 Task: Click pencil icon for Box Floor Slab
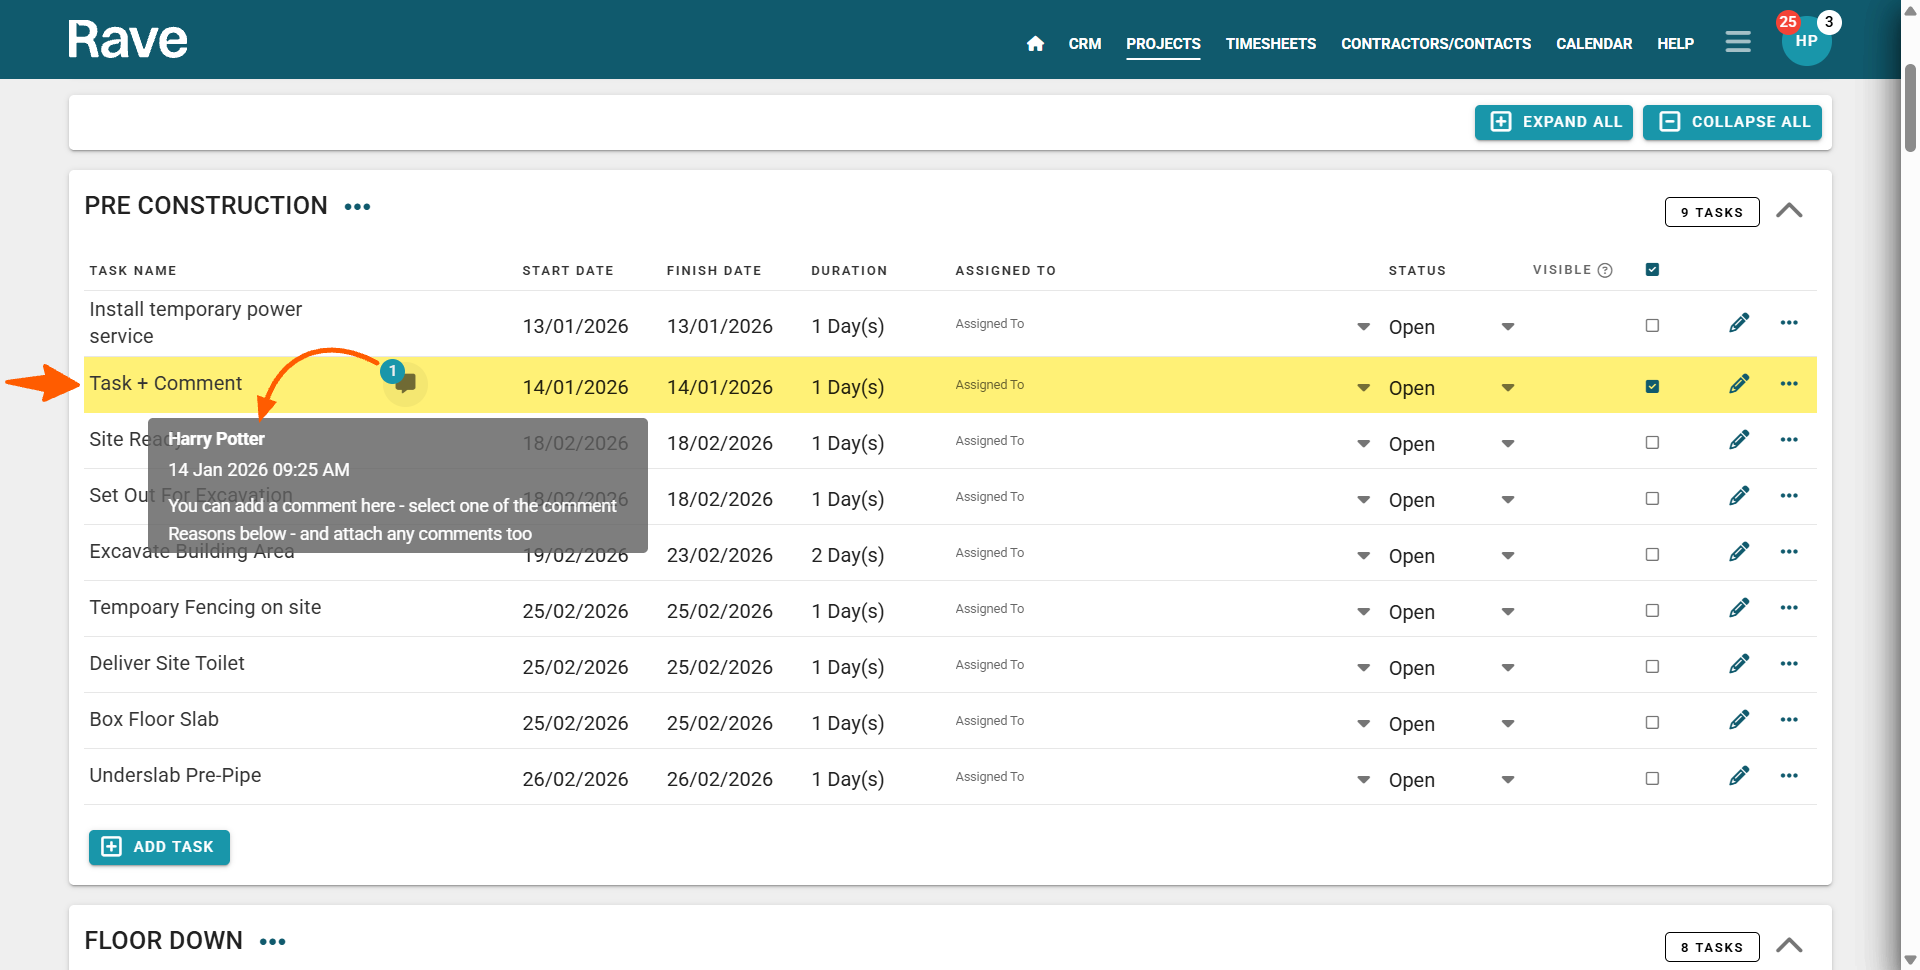pos(1739,720)
